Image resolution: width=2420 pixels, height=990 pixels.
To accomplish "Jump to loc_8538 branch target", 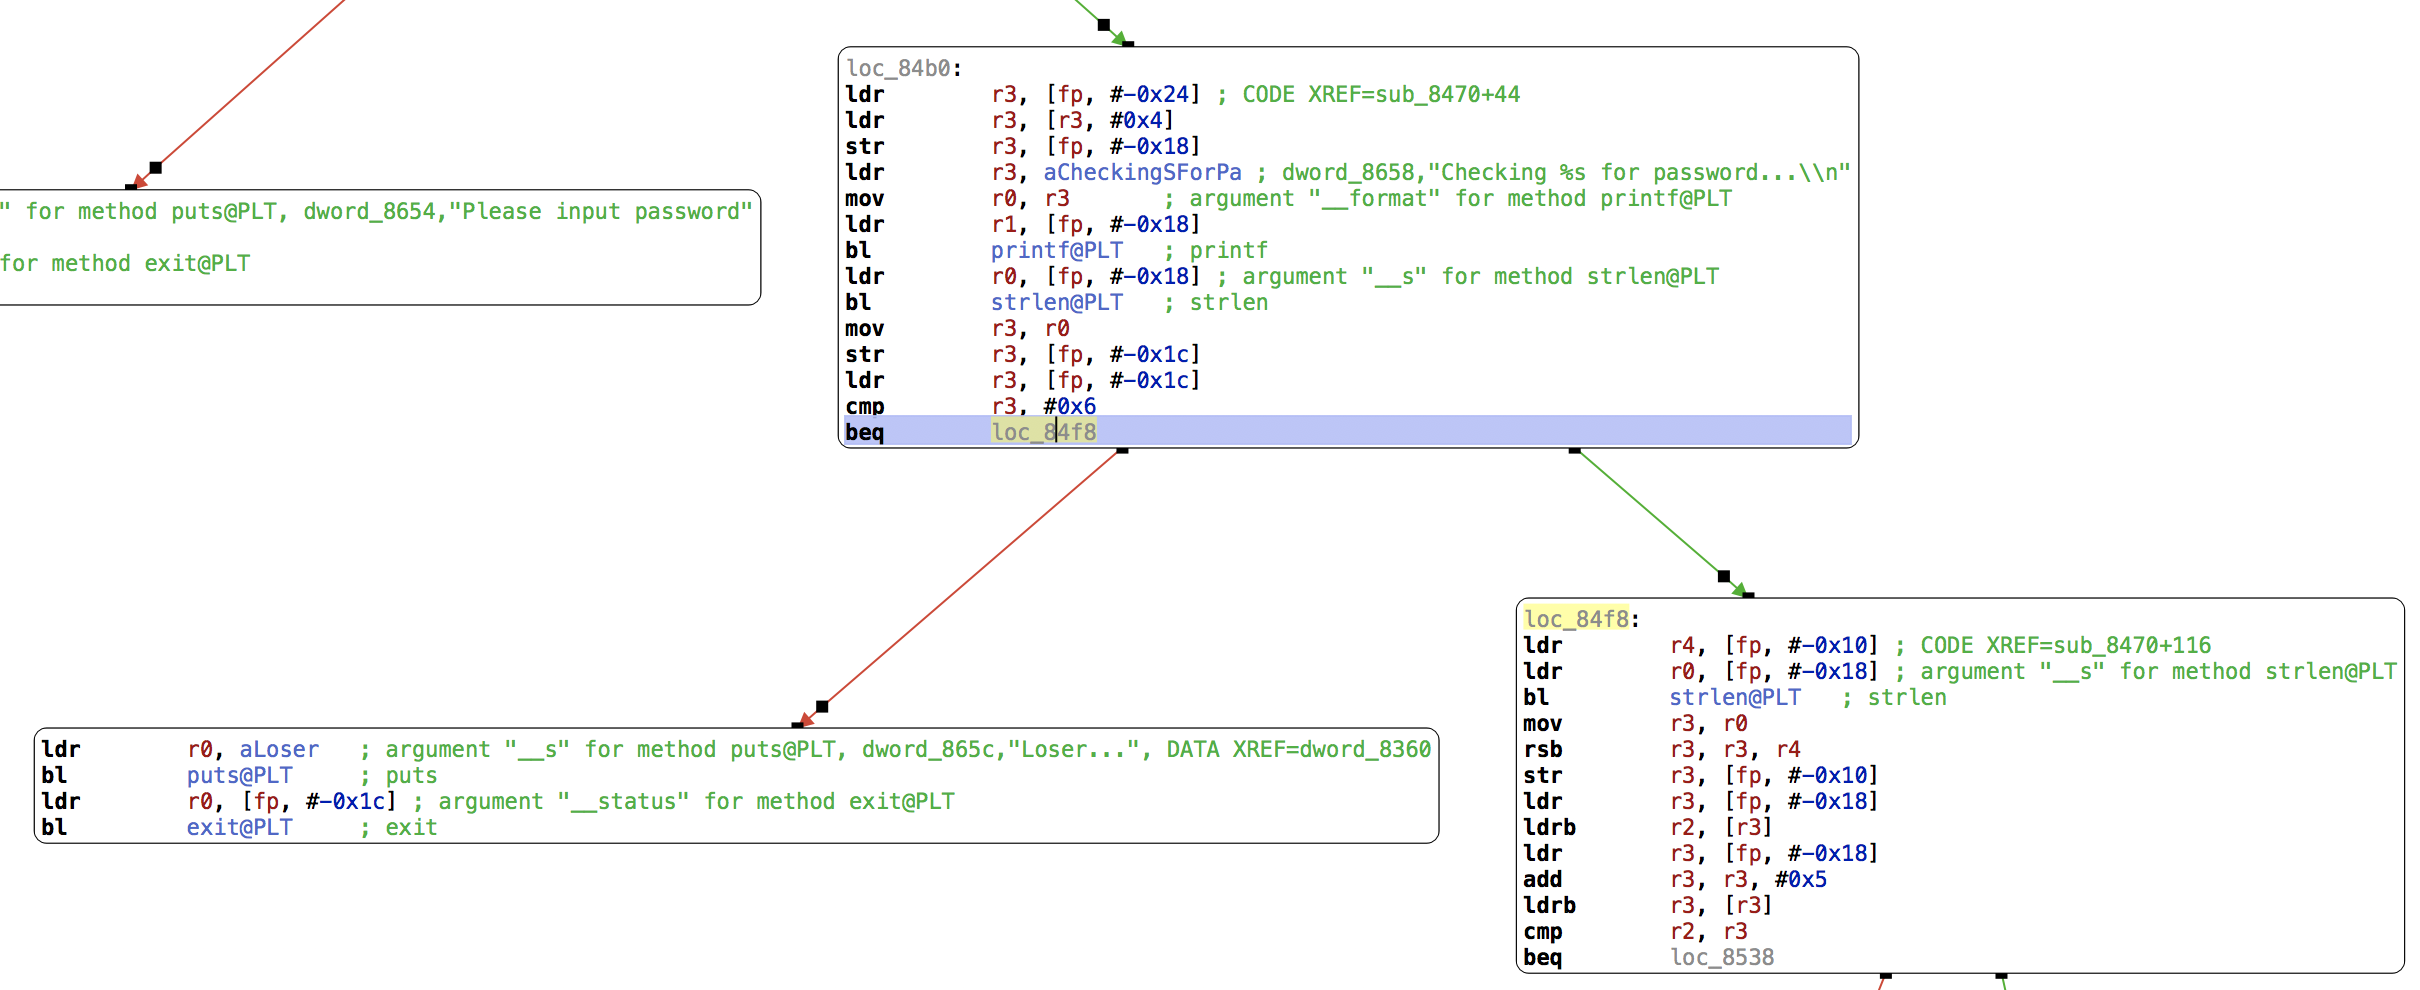I will [1721, 957].
